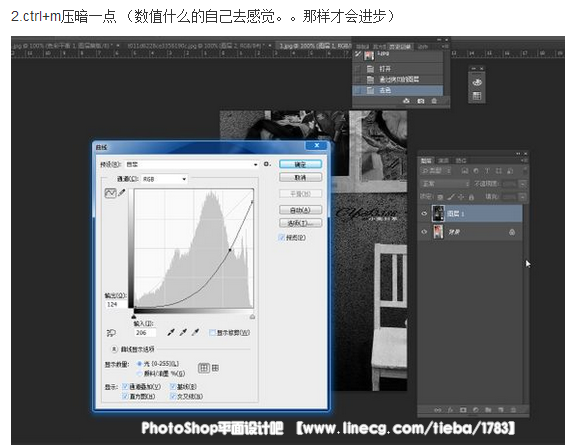Image resolution: width=565 pixels, height=445 pixels.
Task: Click the white point input slider triangle
Action: pyautogui.click(x=252, y=316)
